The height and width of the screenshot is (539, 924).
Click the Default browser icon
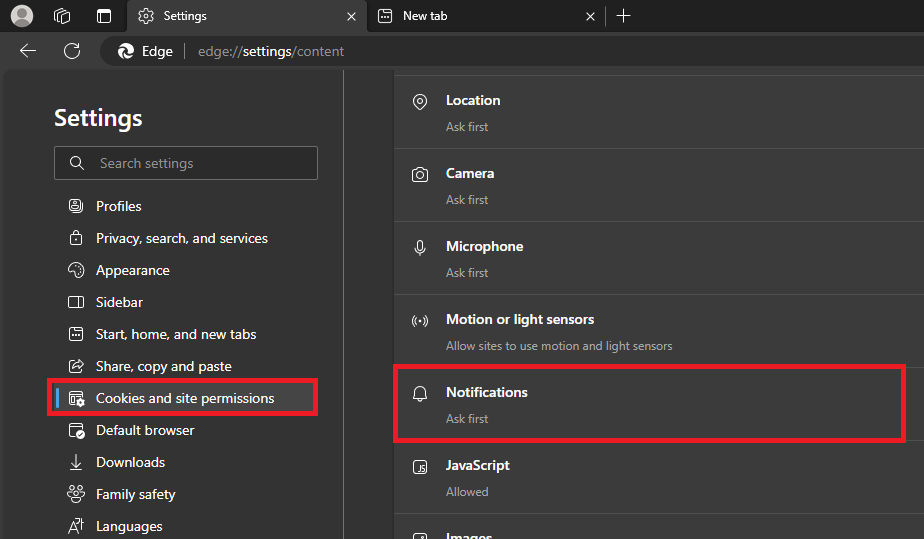[77, 431]
